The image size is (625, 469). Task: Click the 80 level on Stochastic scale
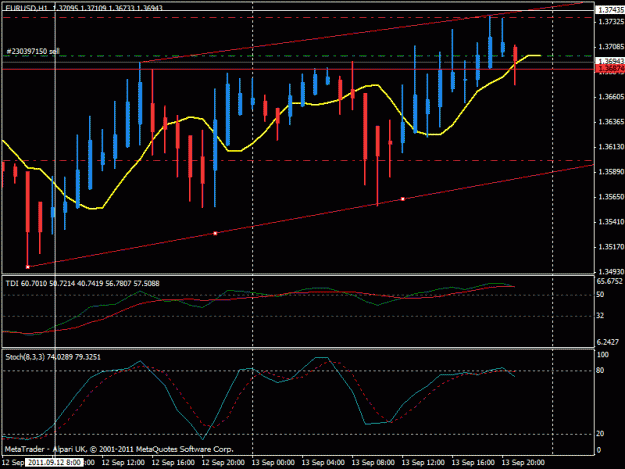click(x=600, y=371)
